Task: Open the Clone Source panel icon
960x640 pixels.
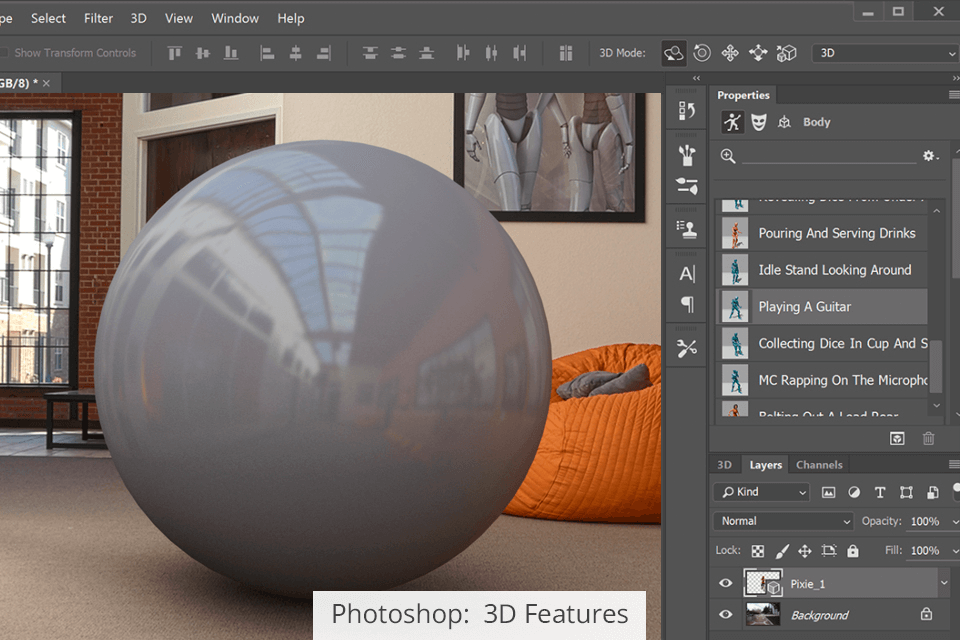Action: 687,230
